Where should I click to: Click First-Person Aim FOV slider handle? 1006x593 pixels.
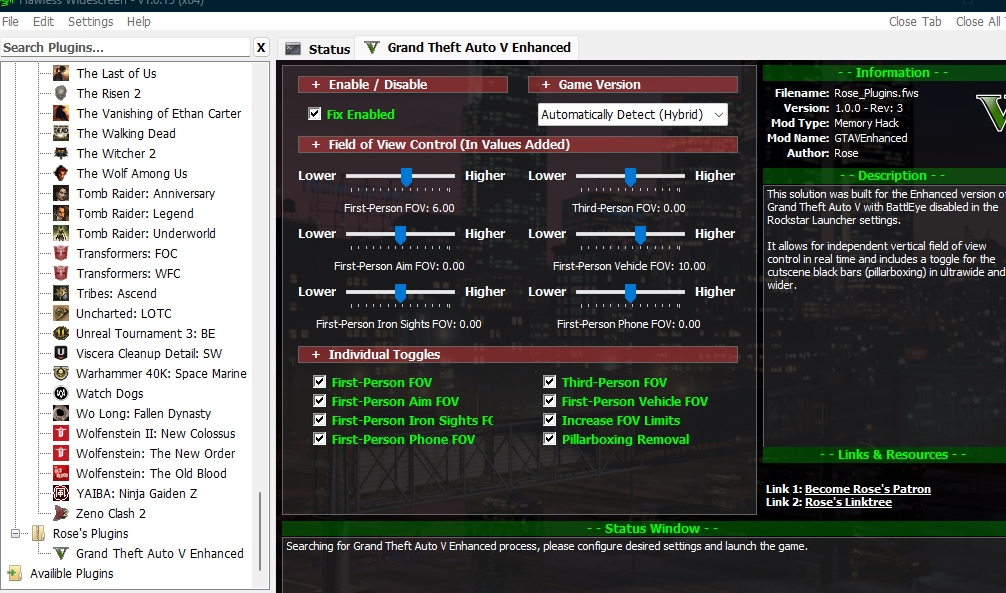point(400,236)
